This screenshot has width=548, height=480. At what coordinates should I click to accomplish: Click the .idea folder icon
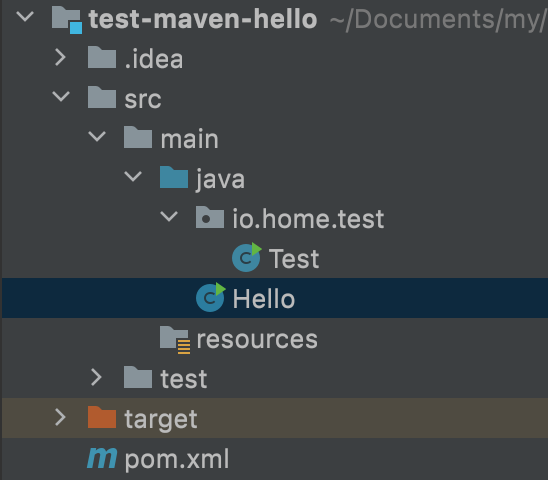pos(102,57)
